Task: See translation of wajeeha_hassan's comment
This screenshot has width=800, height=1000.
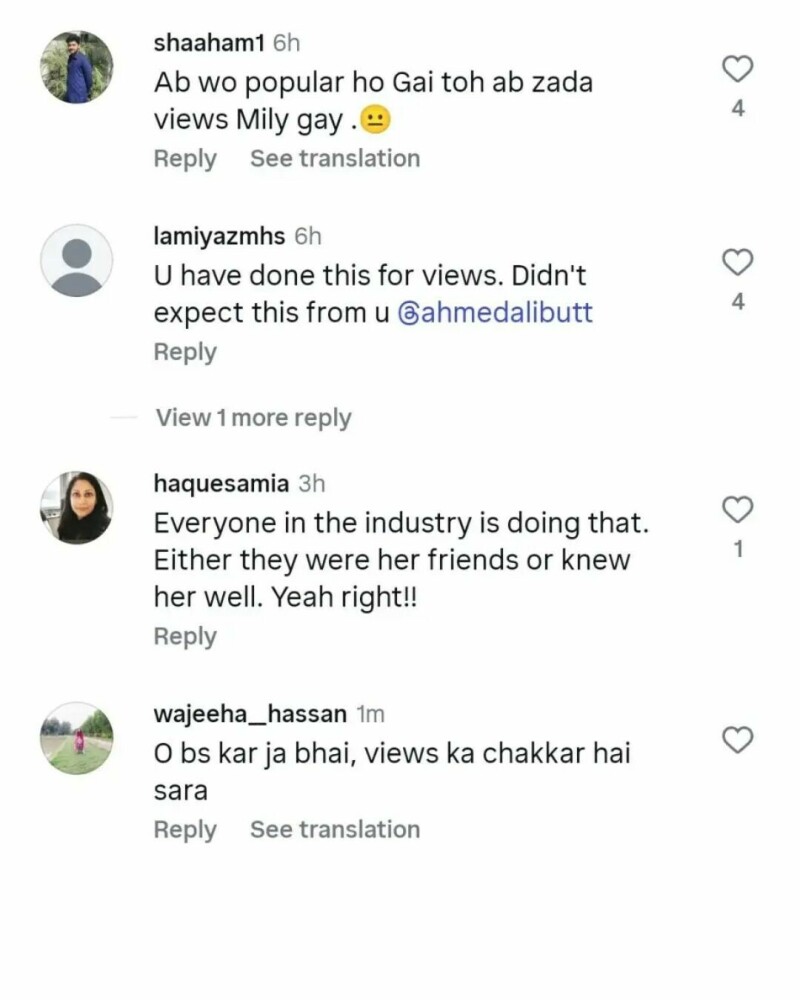Action: coord(335,830)
